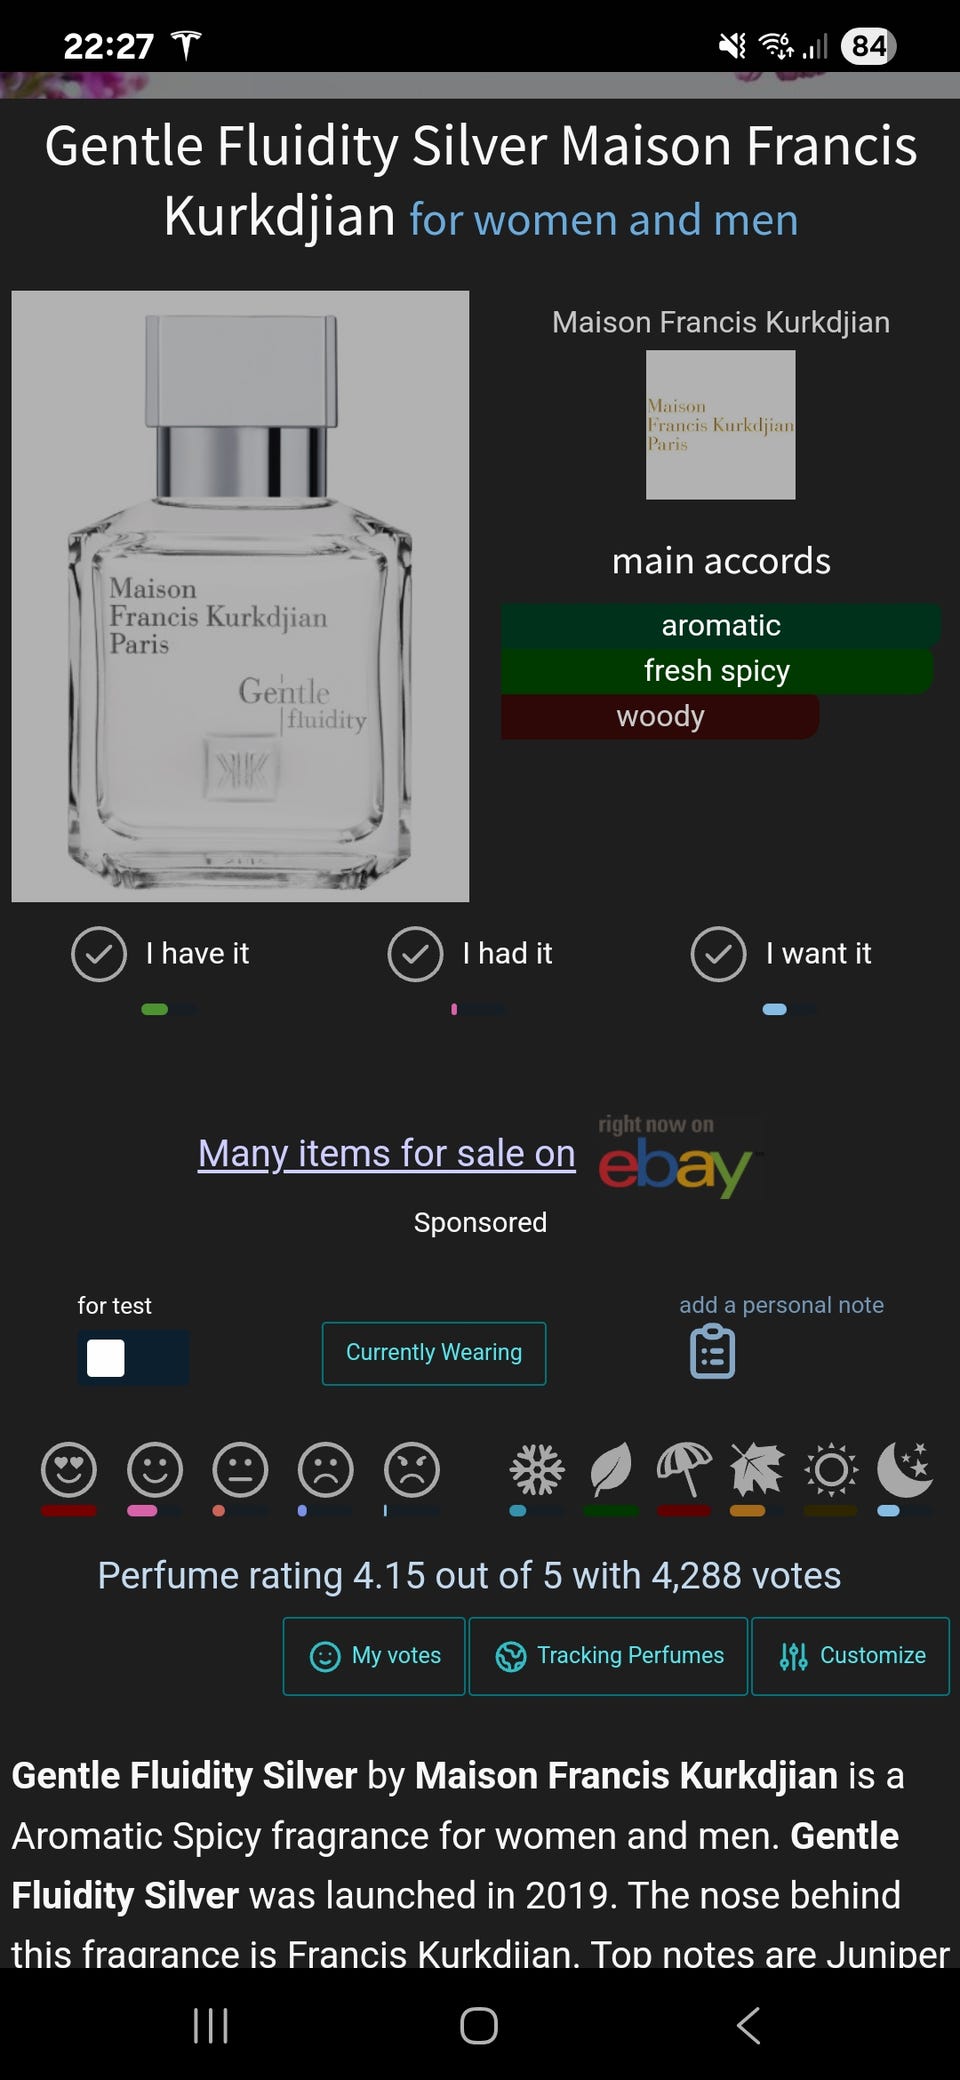Rate perfume with the love heart-eyes face

pos(69,1470)
